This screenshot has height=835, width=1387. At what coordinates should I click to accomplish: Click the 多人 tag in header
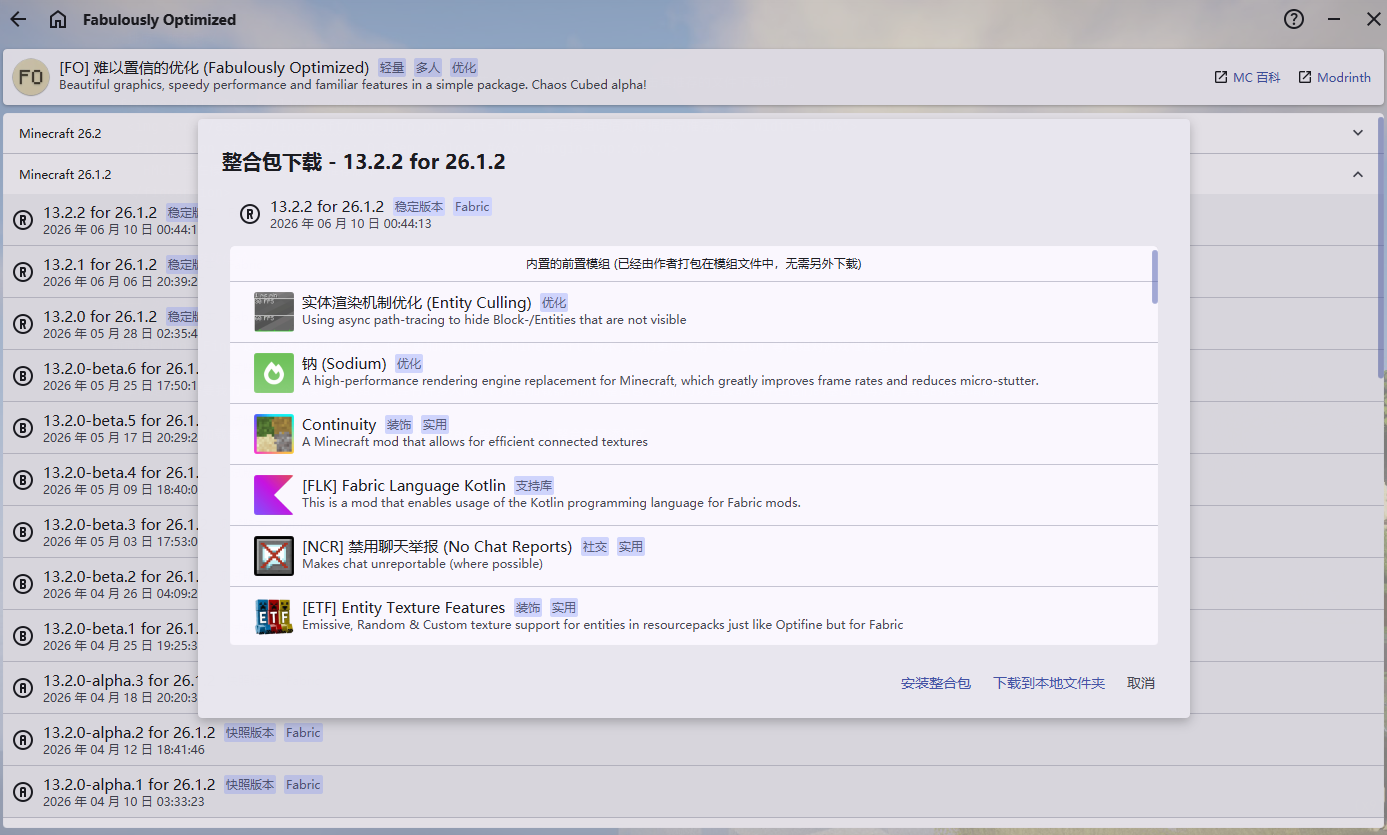[x=428, y=68]
